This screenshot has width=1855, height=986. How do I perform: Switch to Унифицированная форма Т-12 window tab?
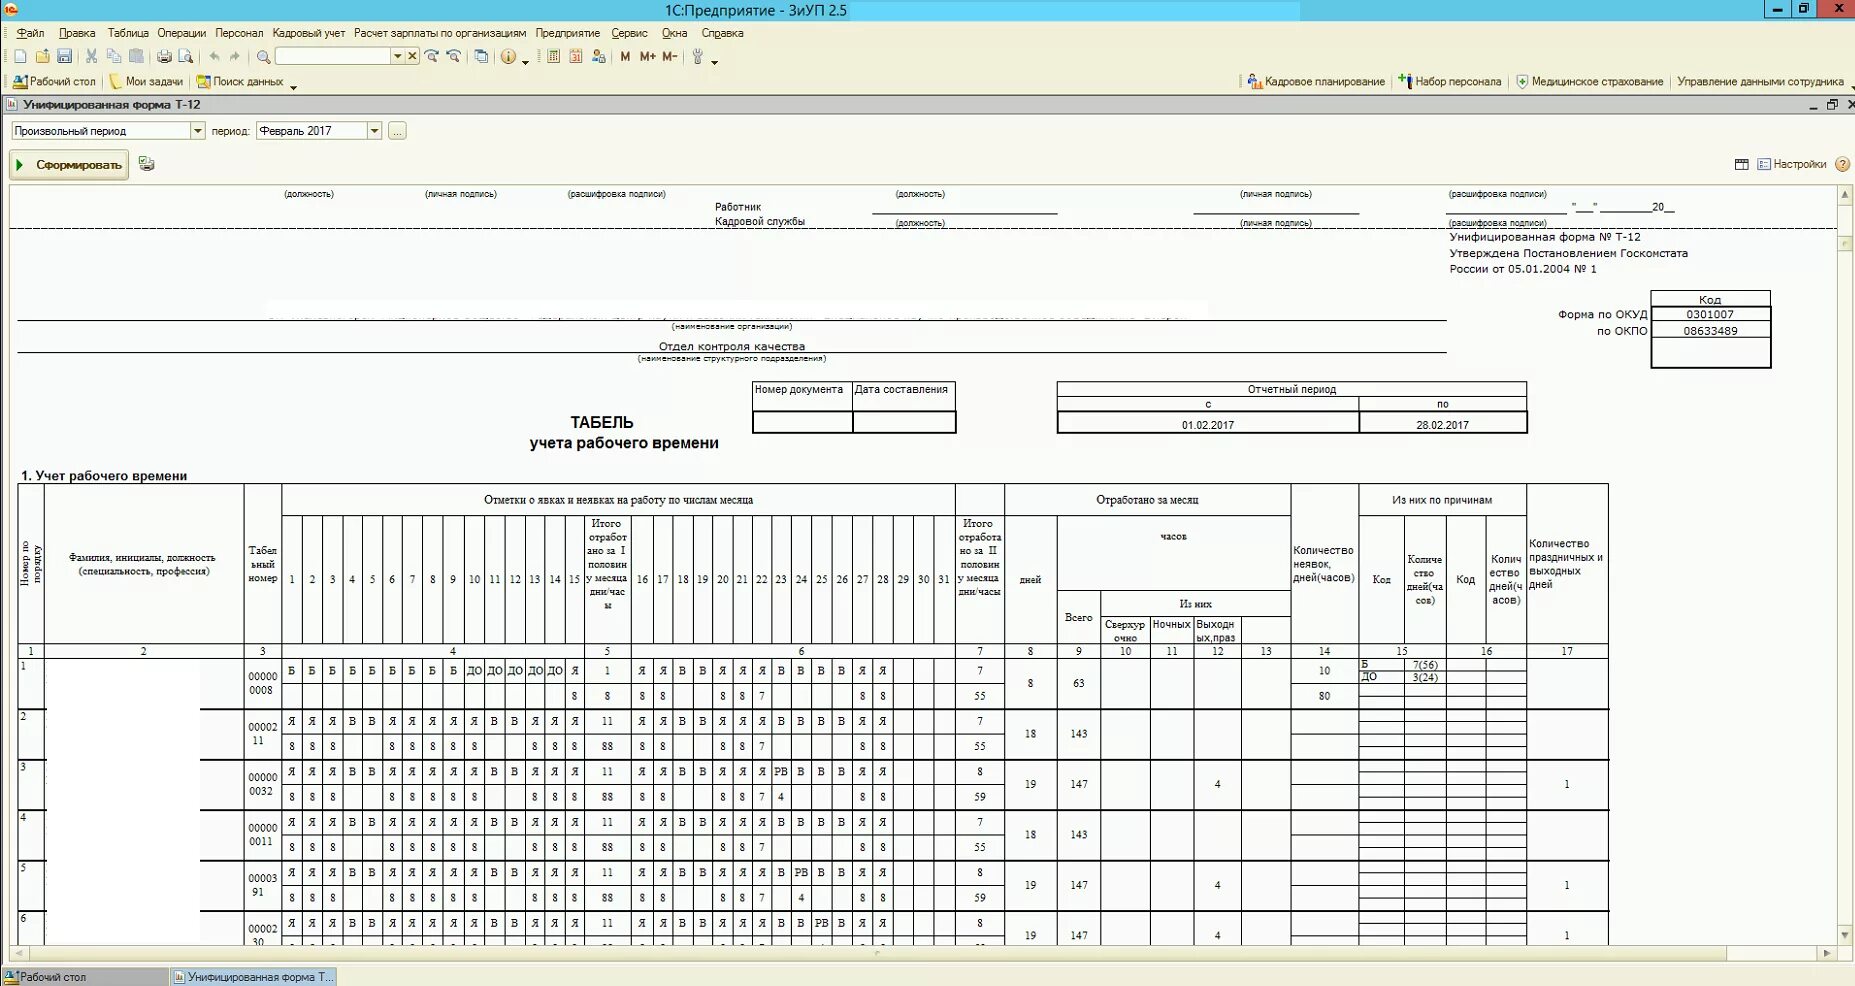click(x=254, y=977)
